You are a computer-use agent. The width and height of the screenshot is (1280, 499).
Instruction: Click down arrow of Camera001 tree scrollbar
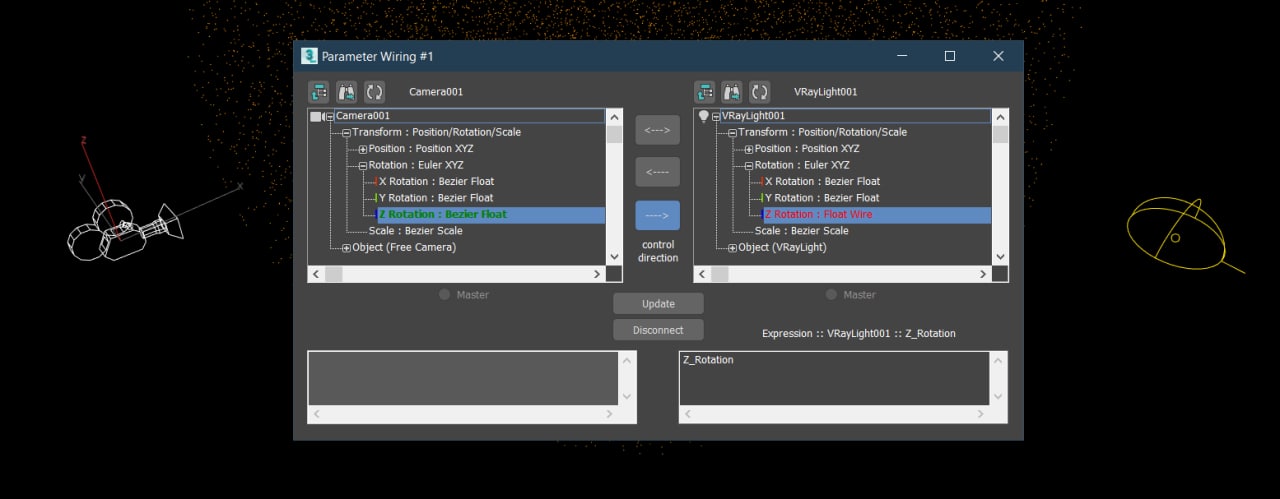pyautogui.click(x=614, y=257)
